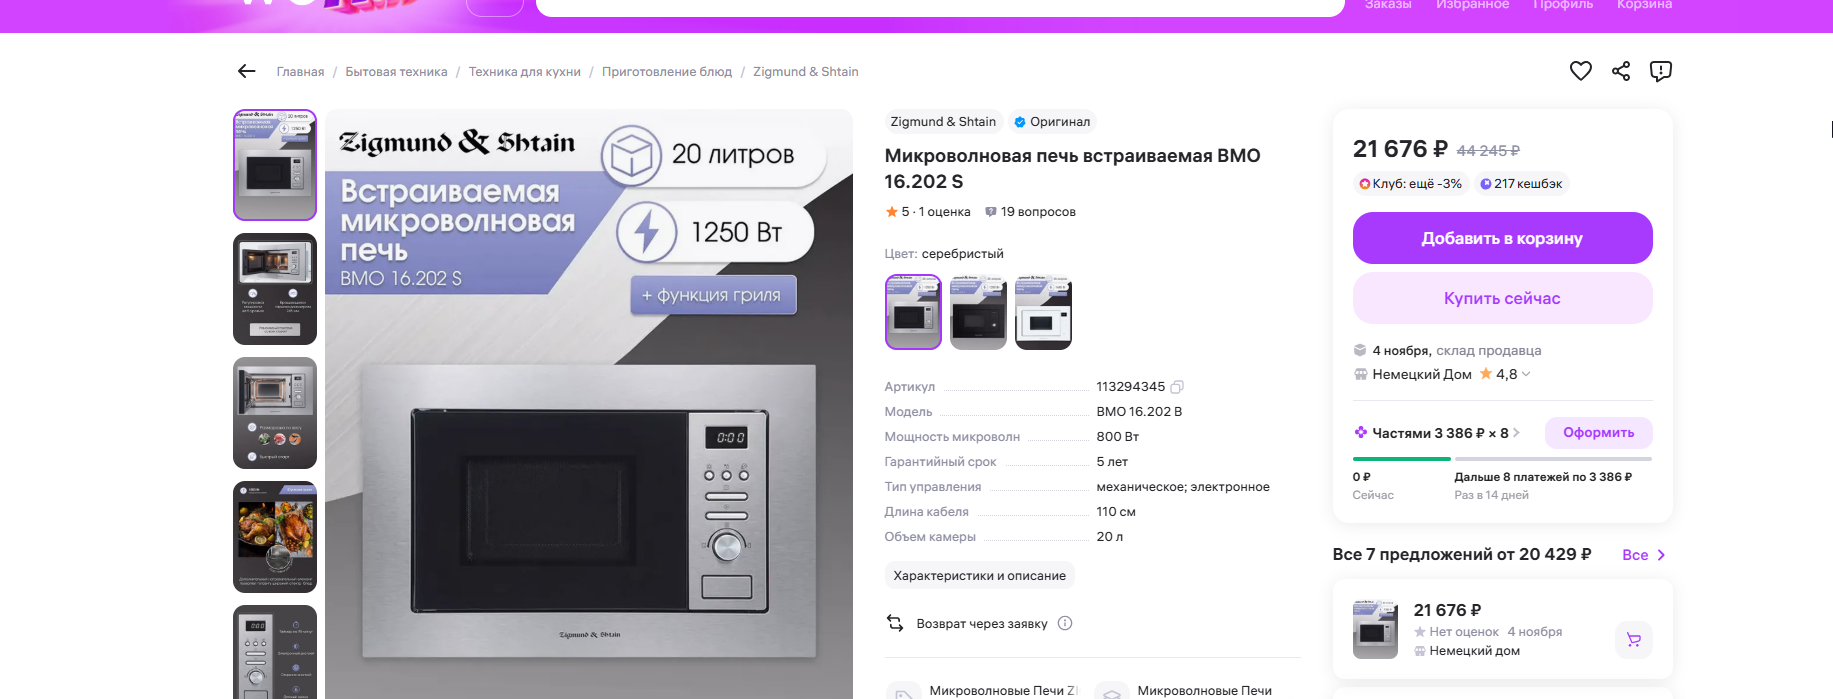Select the silver color variant
The image size is (1833, 699).
[913, 312]
